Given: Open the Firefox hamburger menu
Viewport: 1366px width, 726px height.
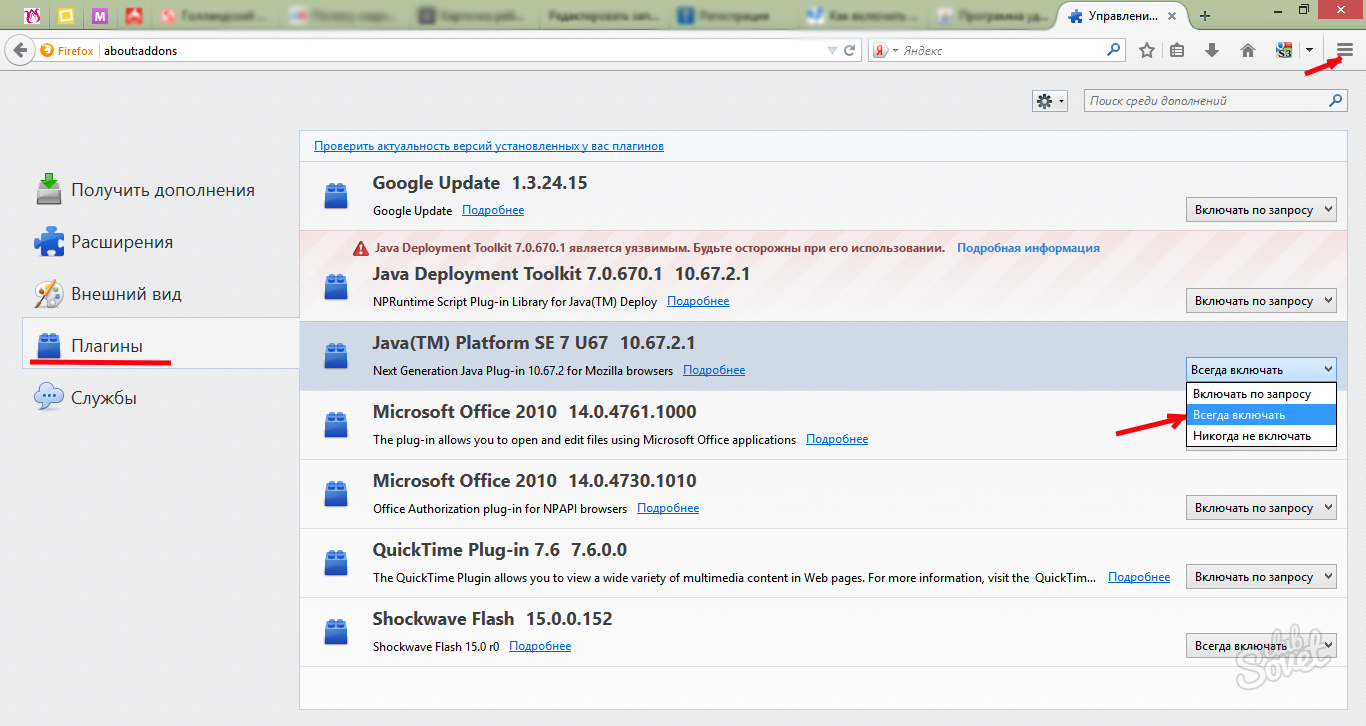Looking at the screenshot, I should tap(1345, 50).
